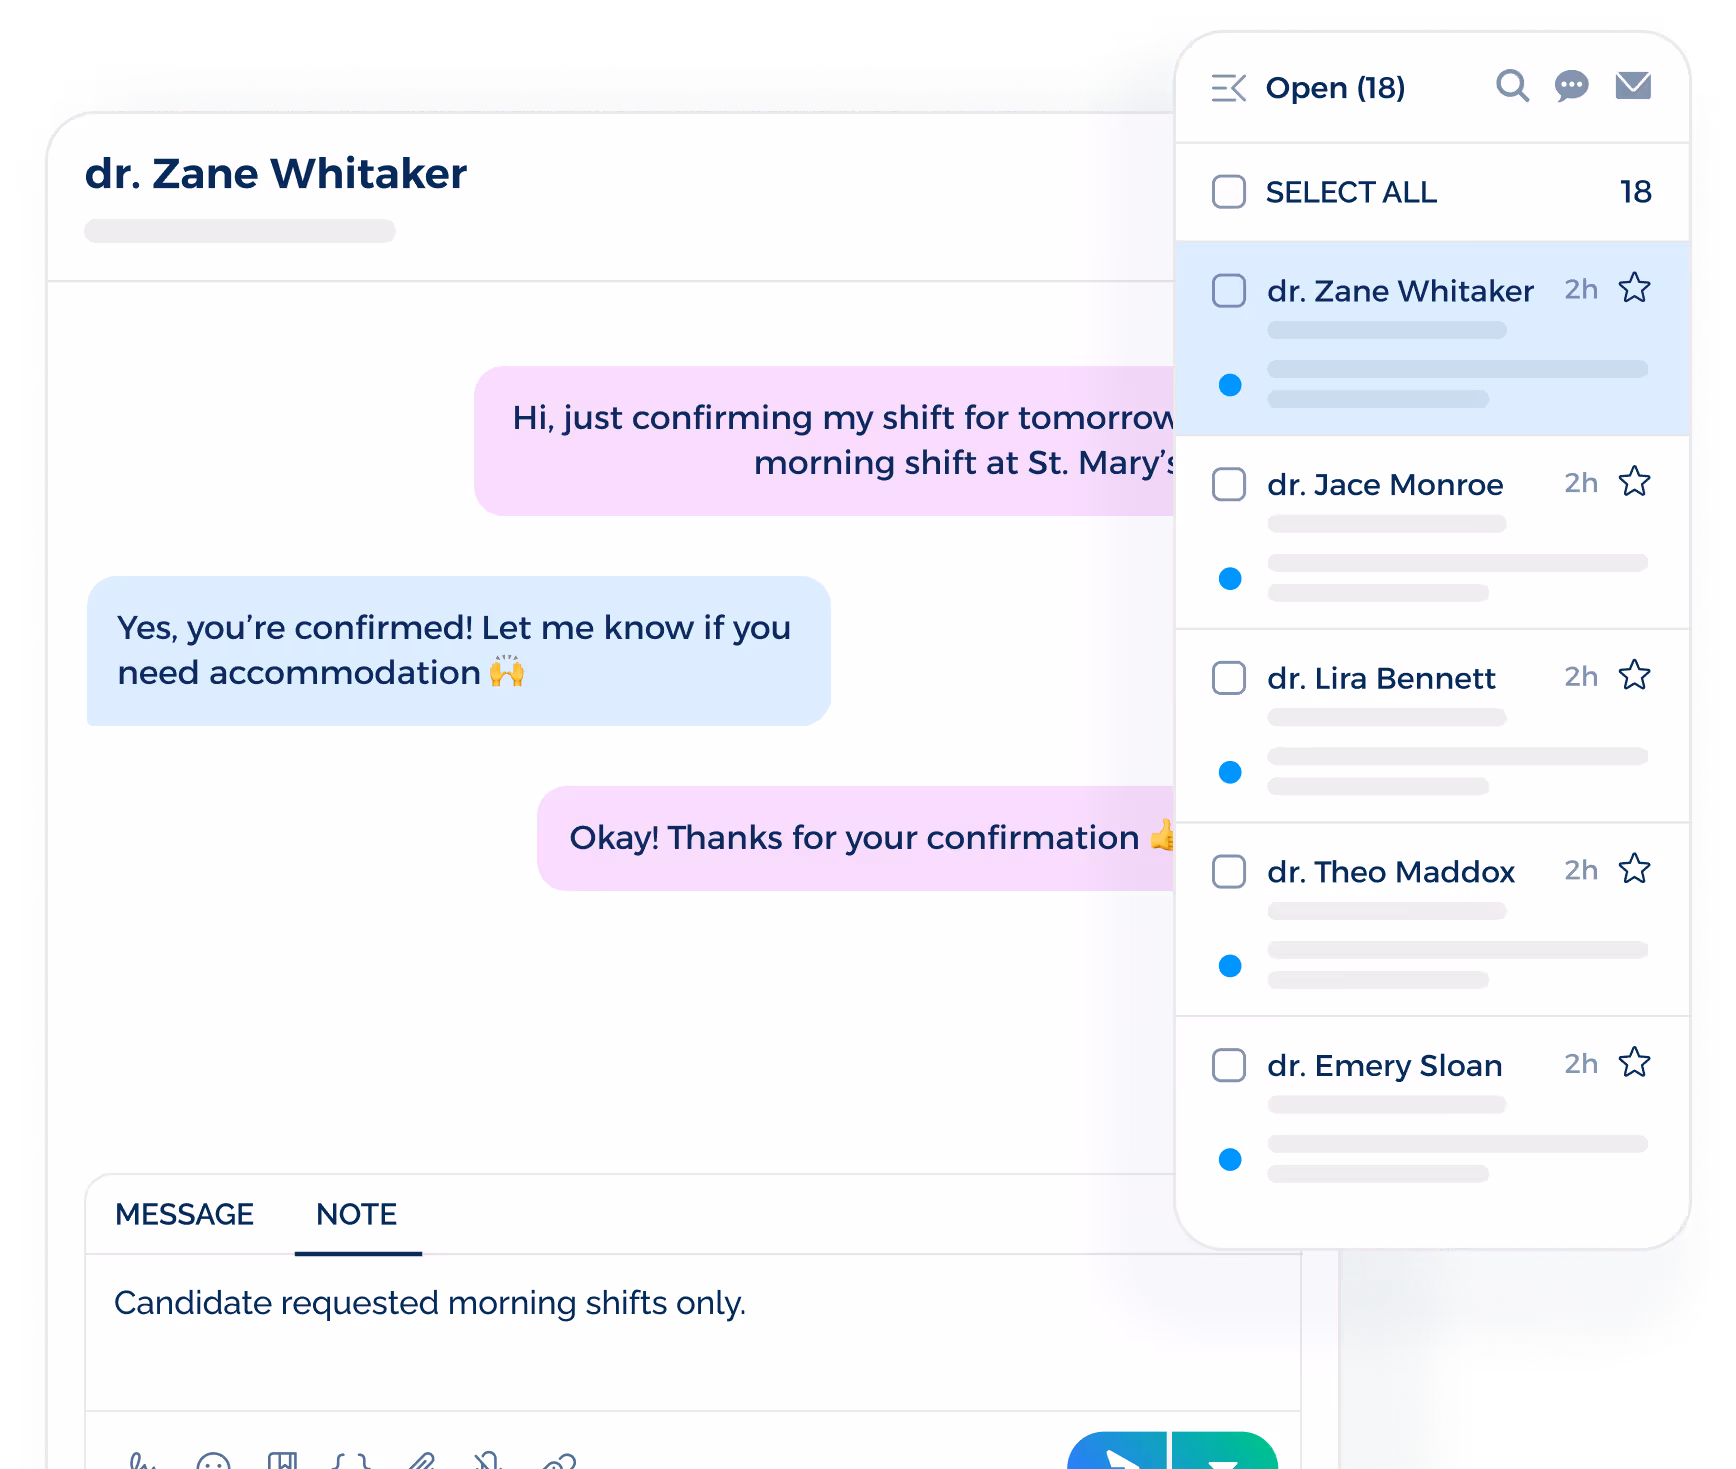Viewport: 1736px width, 1469px height.
Task: Check the SELECT ALL checkbox
Action: (1229, 192)
